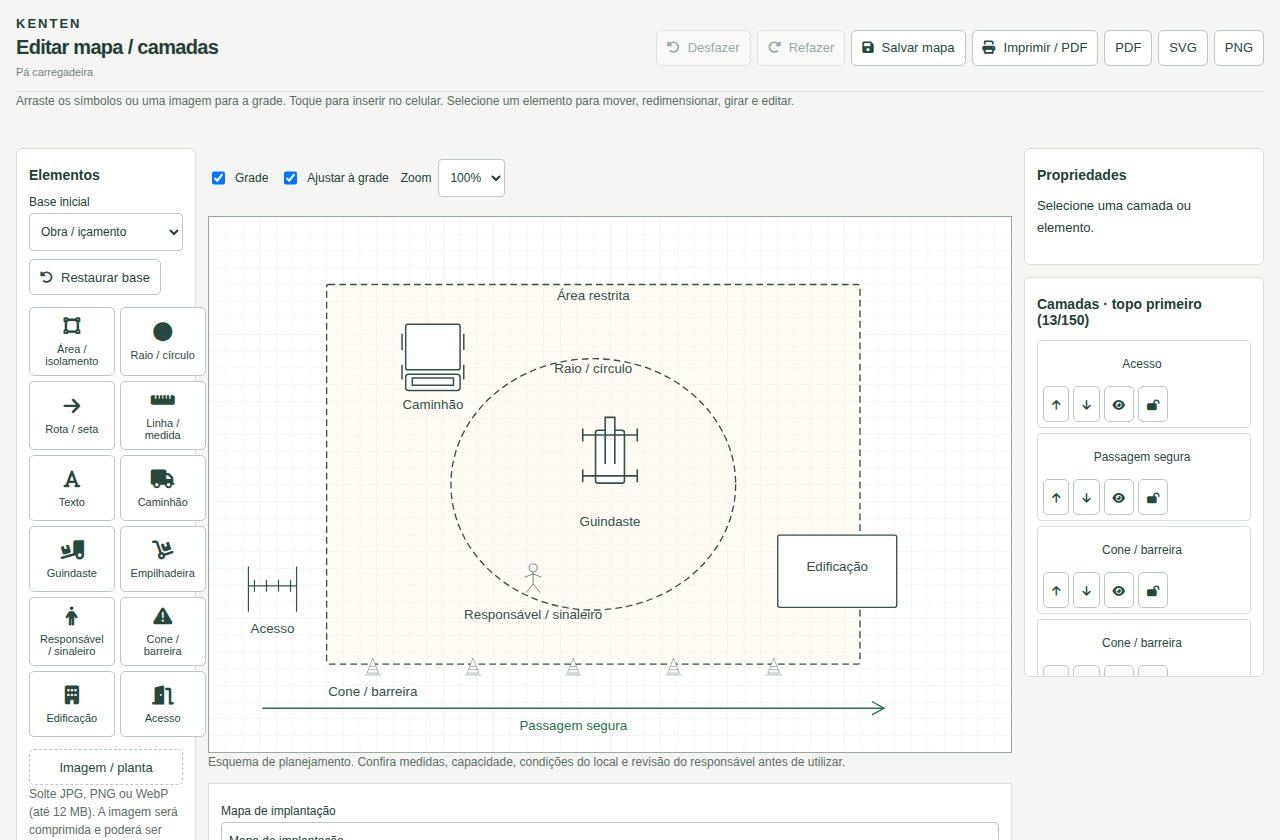Lock the Acesso layer
Viewport: 1280px width, 840px height.
(x=1153, y=404)
